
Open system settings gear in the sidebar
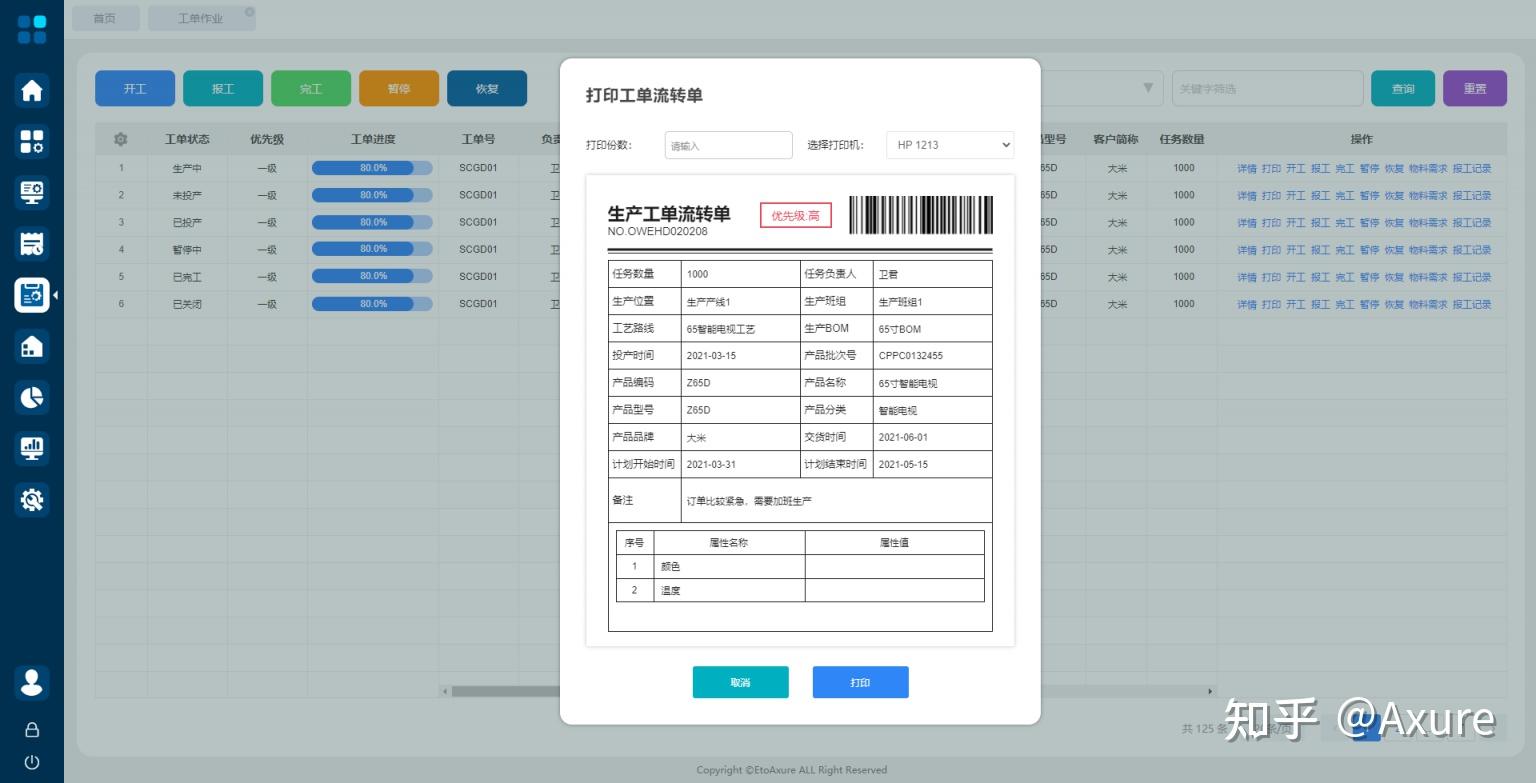pos(32,499)
